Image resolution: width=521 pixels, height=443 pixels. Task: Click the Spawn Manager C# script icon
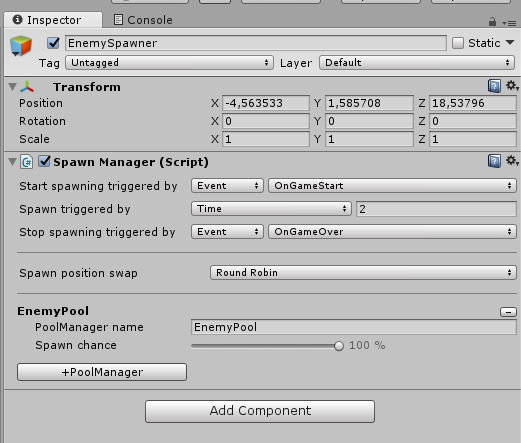tap(27, 162)
